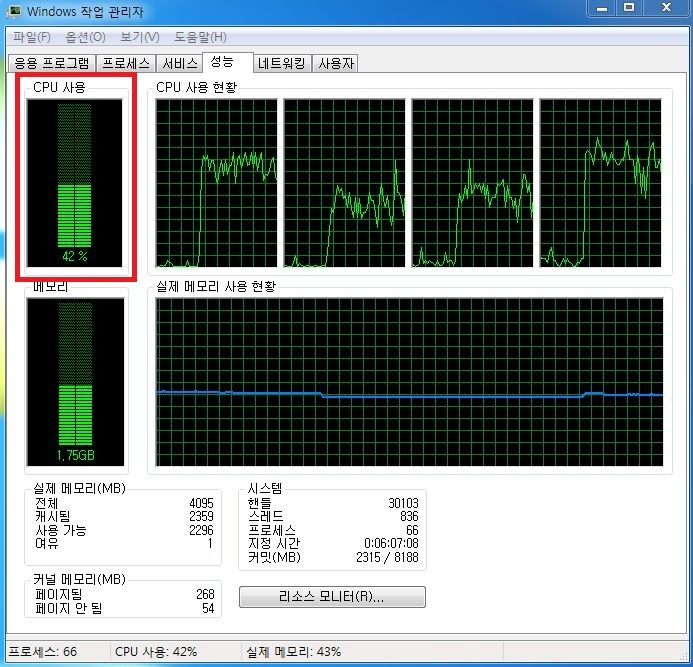Click the 스레드 value 836

click(409, 516)
